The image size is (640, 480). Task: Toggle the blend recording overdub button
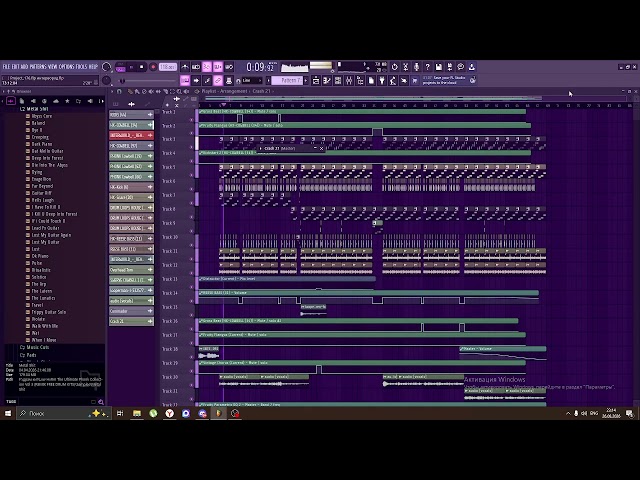[218, 67]
